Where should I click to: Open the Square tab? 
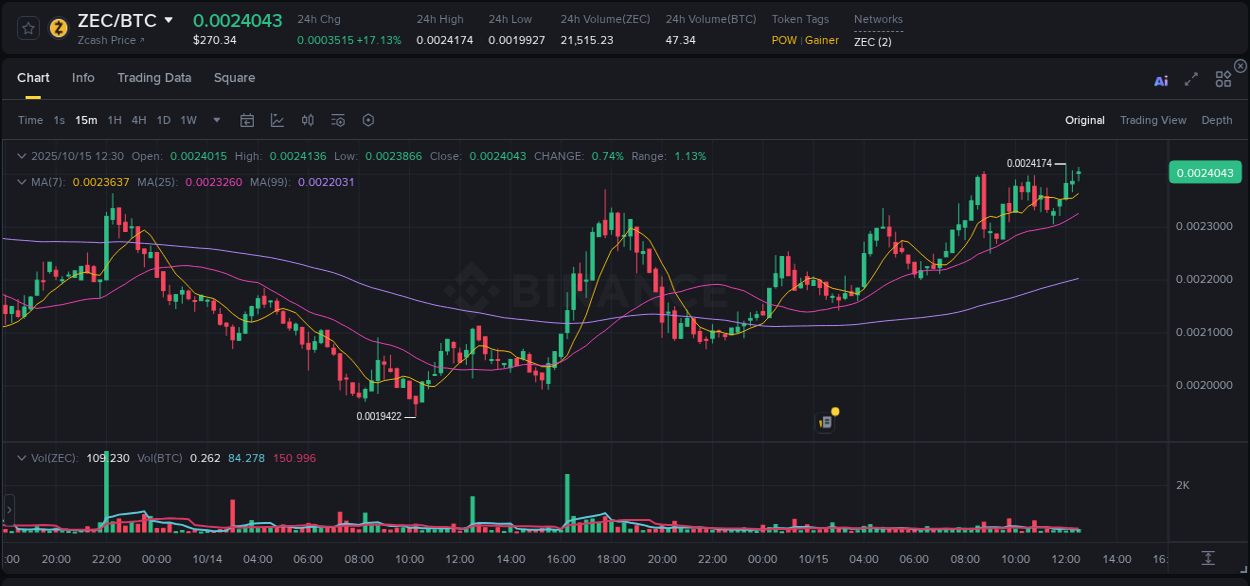(234, 77)
